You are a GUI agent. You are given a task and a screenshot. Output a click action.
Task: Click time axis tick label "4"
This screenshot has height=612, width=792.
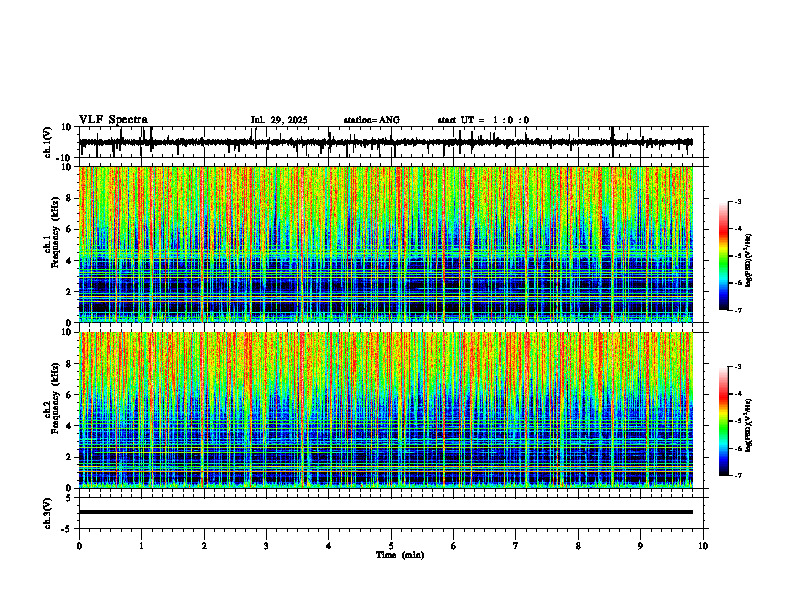coord(329,546)
